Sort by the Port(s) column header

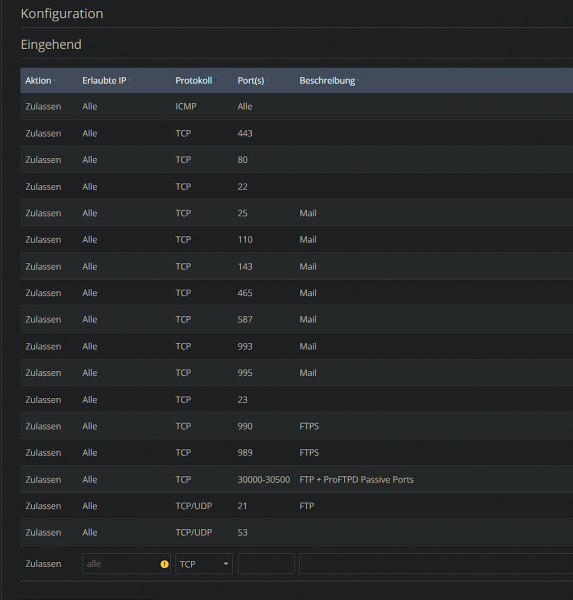(x=251, y=81)
